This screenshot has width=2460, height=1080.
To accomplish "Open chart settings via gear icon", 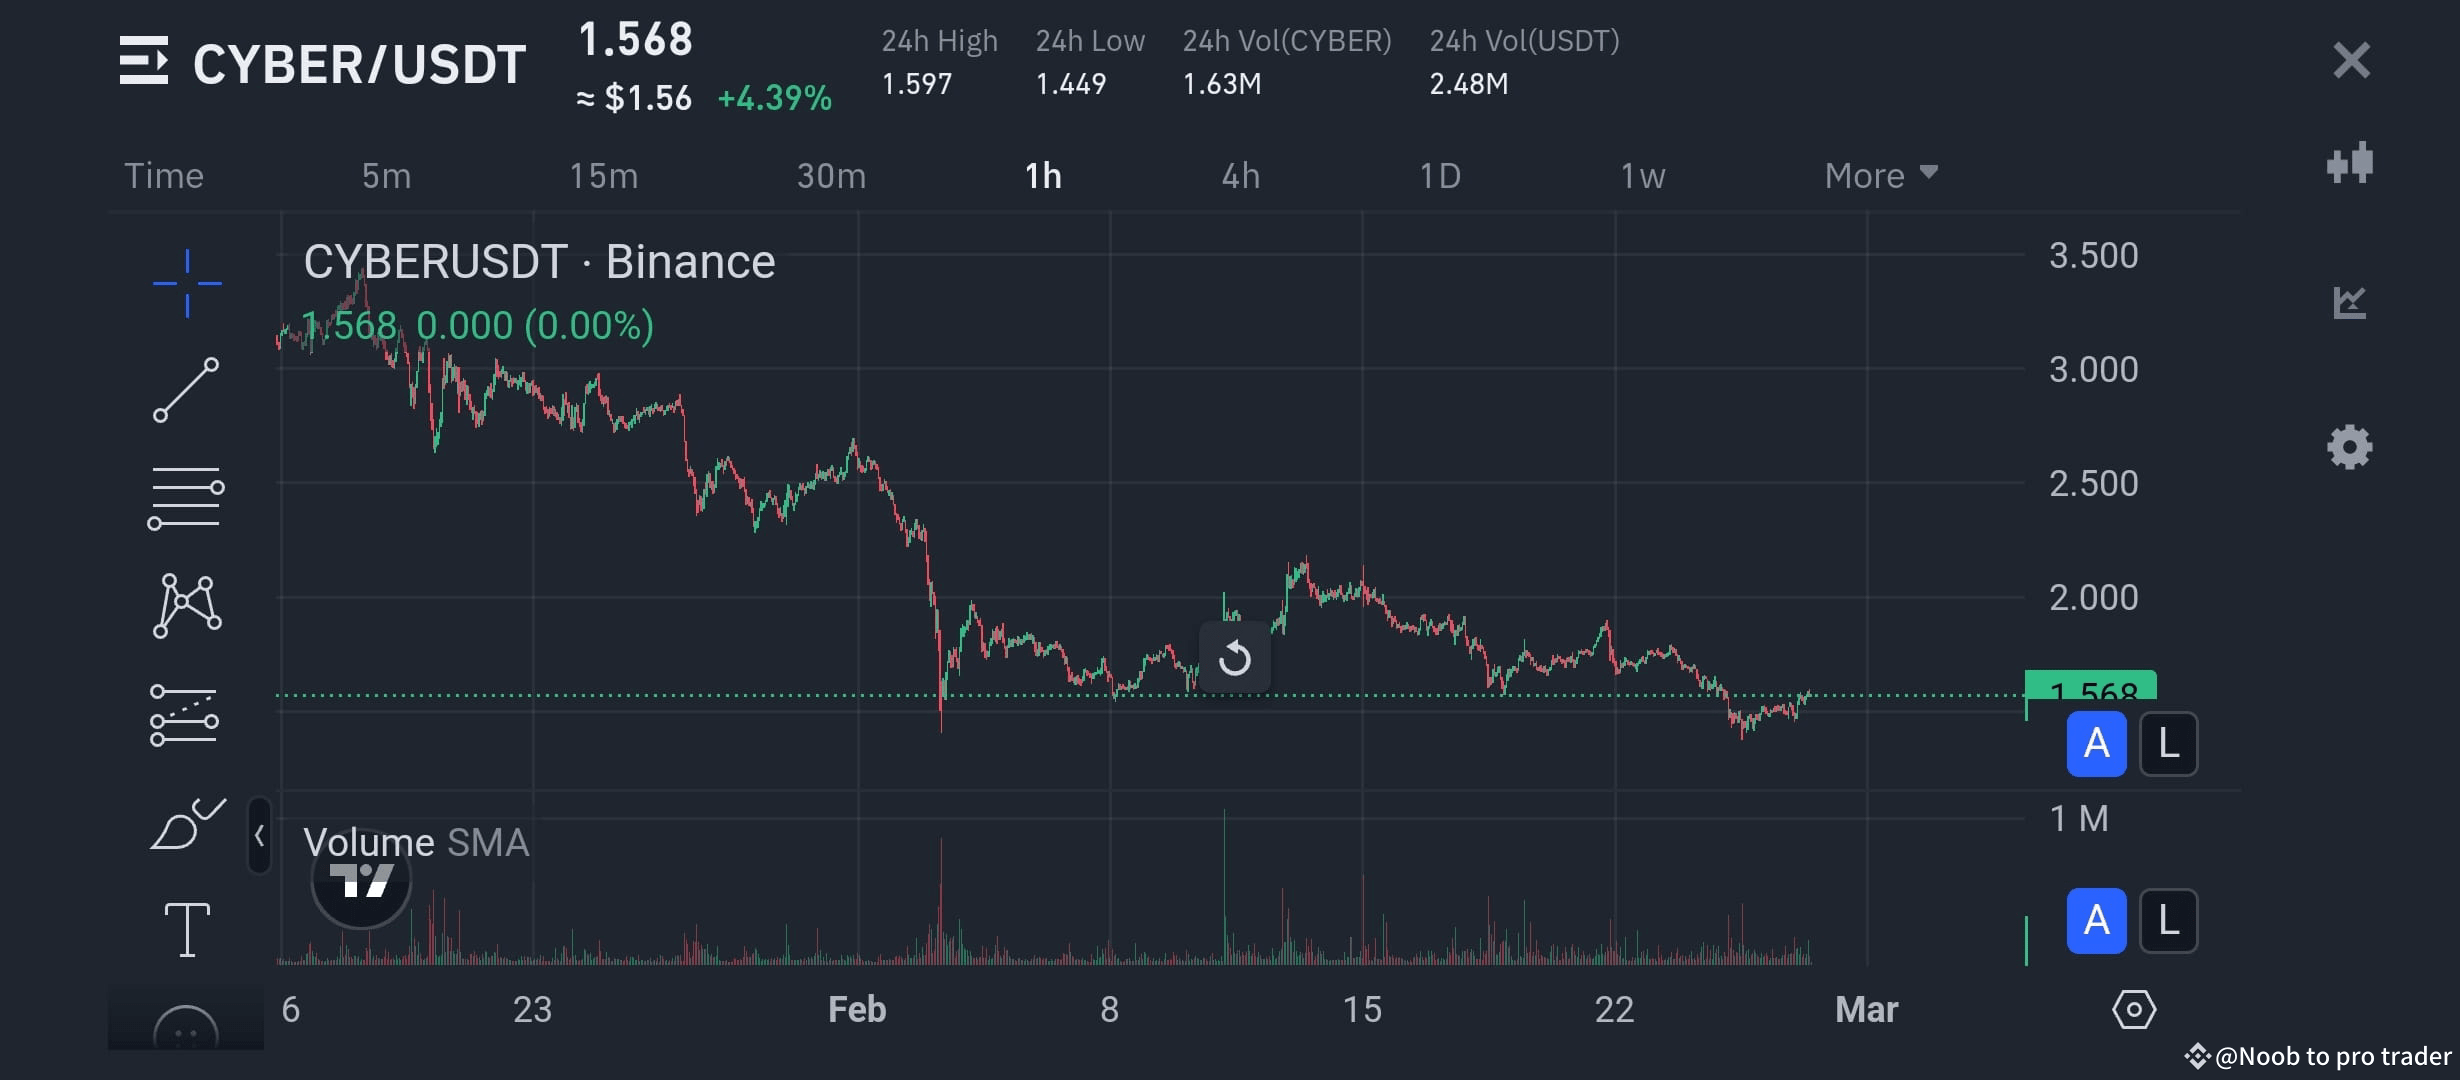I will tap(2349, 448).
